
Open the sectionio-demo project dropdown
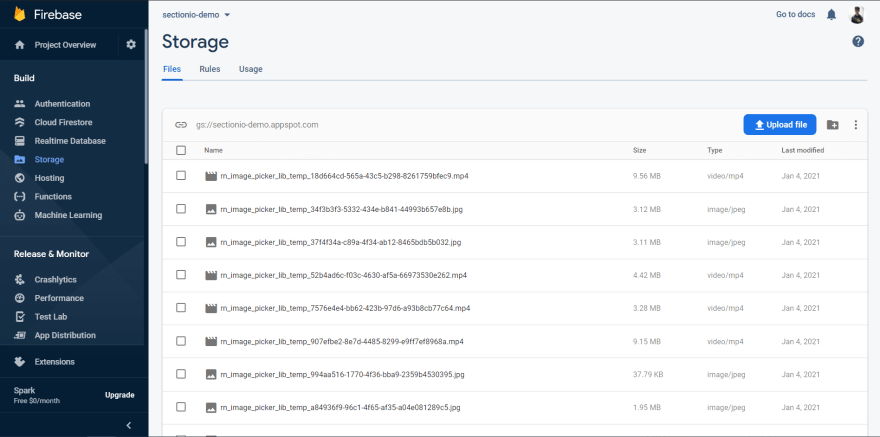click(196, 15)
